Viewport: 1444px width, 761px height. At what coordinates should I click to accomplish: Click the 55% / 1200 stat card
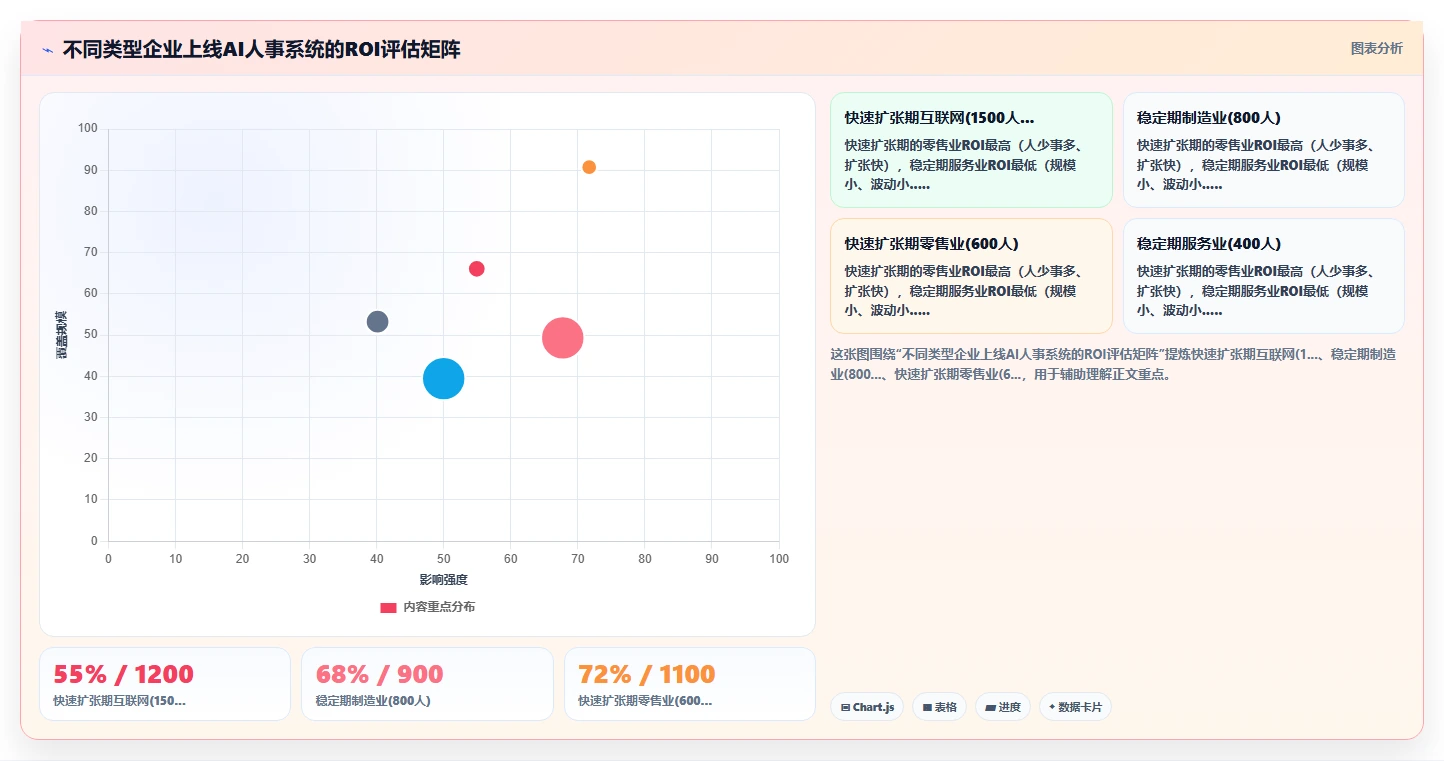(x=165, y=684)
